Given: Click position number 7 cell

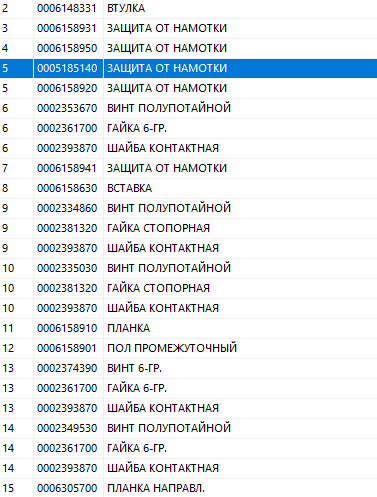Looking at the screenshot, I should coord(16,168).
